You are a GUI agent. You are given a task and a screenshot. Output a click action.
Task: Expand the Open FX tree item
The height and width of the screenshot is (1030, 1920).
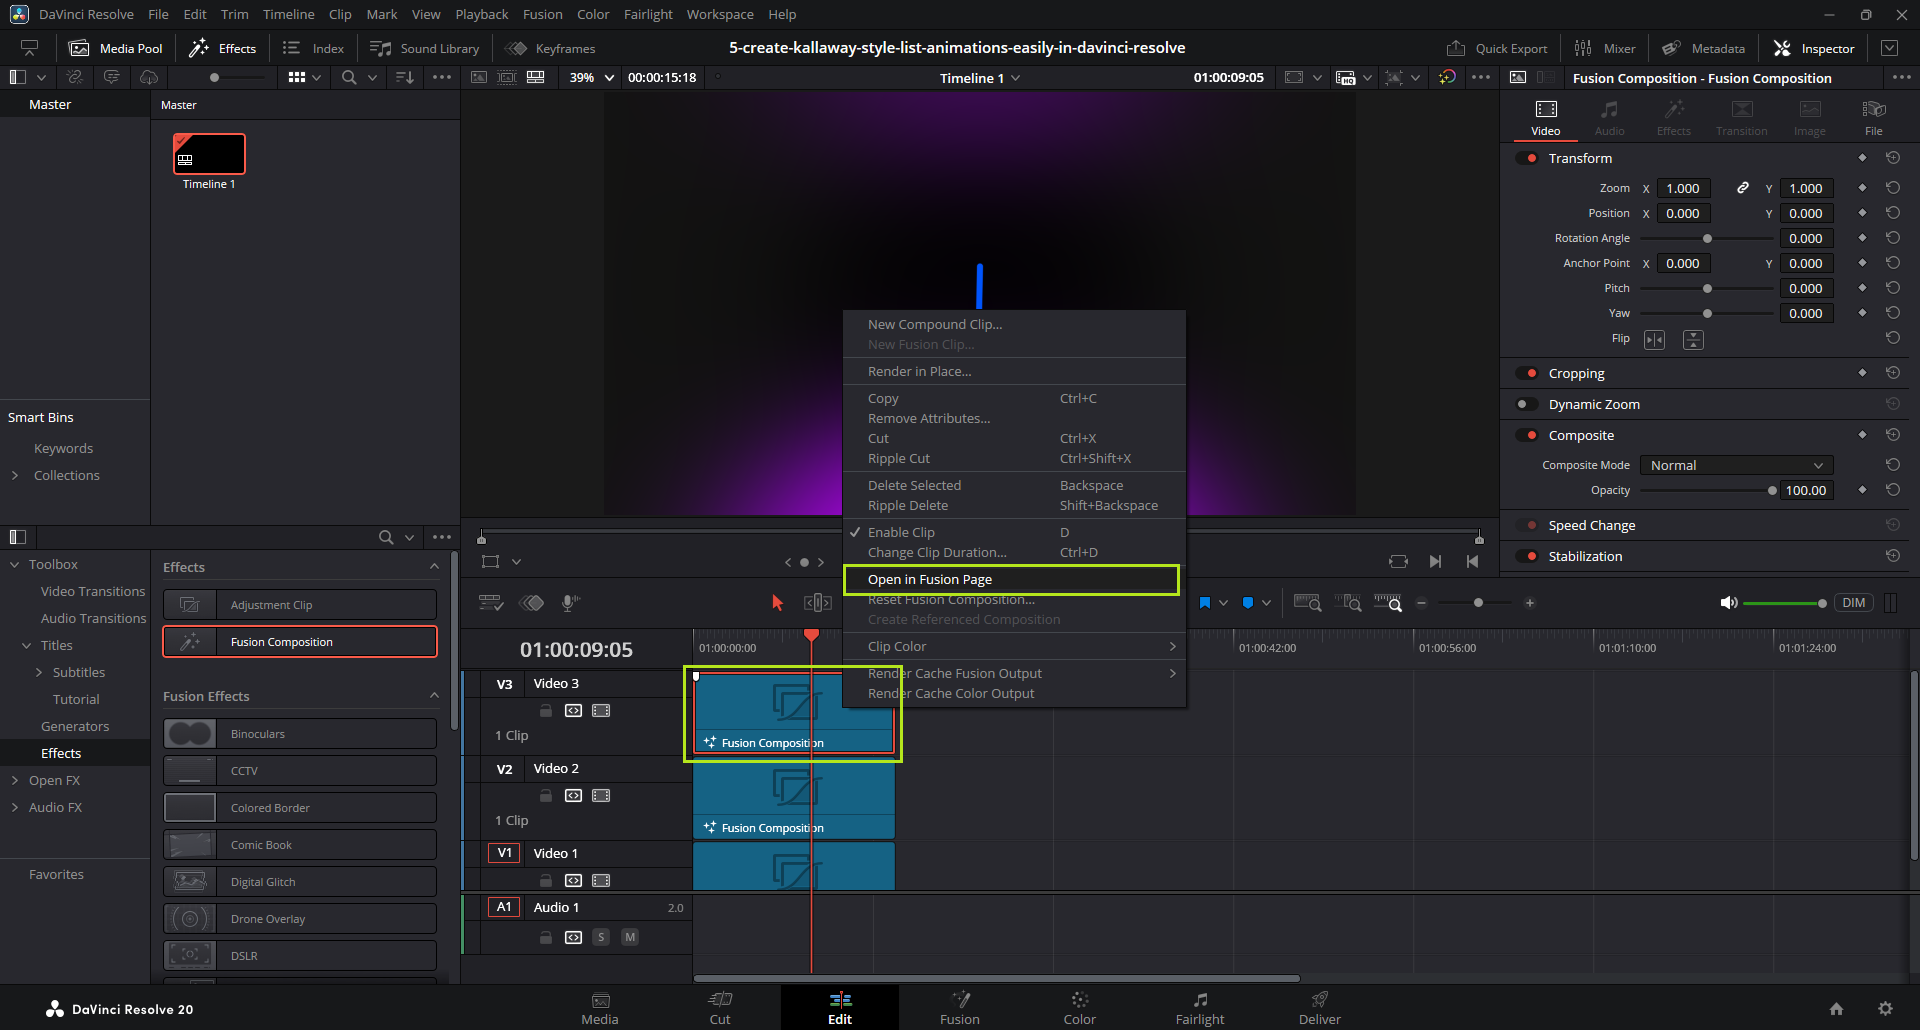click(x=15, y=780)
